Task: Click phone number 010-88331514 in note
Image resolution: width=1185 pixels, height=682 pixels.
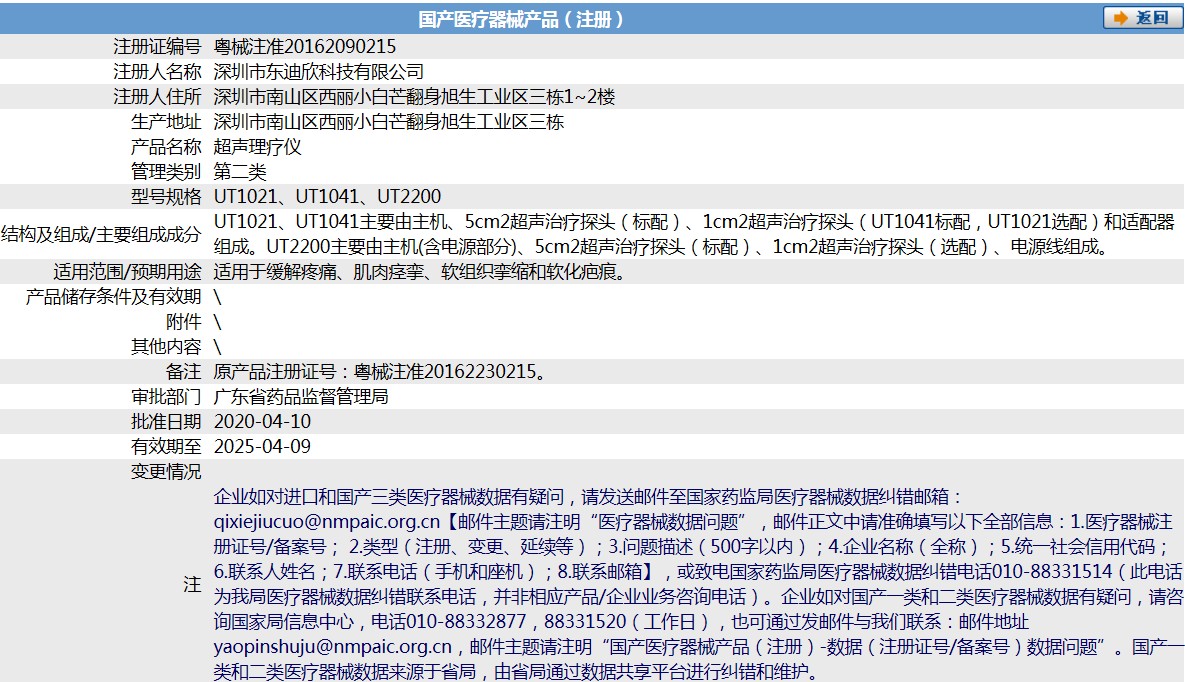Action: coord(1052,572)
